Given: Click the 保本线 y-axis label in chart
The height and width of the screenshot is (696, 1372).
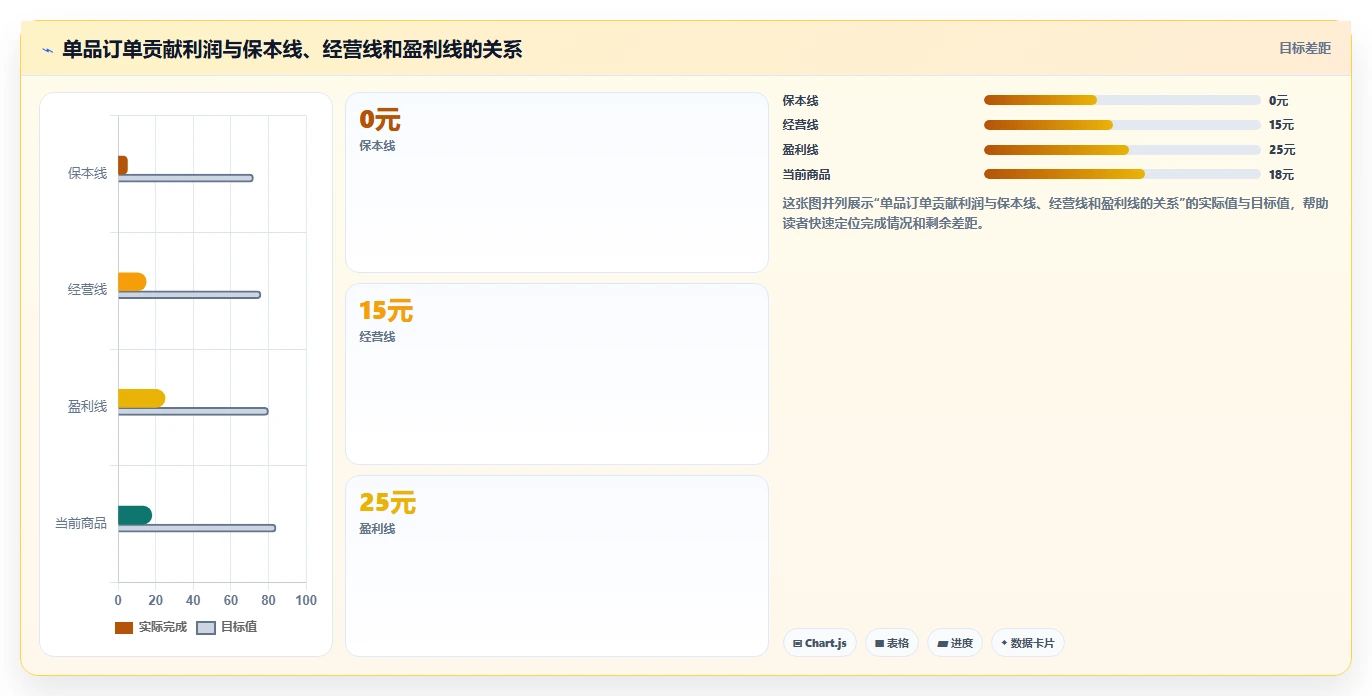Looking at the screenshot, I should (87, 173).
